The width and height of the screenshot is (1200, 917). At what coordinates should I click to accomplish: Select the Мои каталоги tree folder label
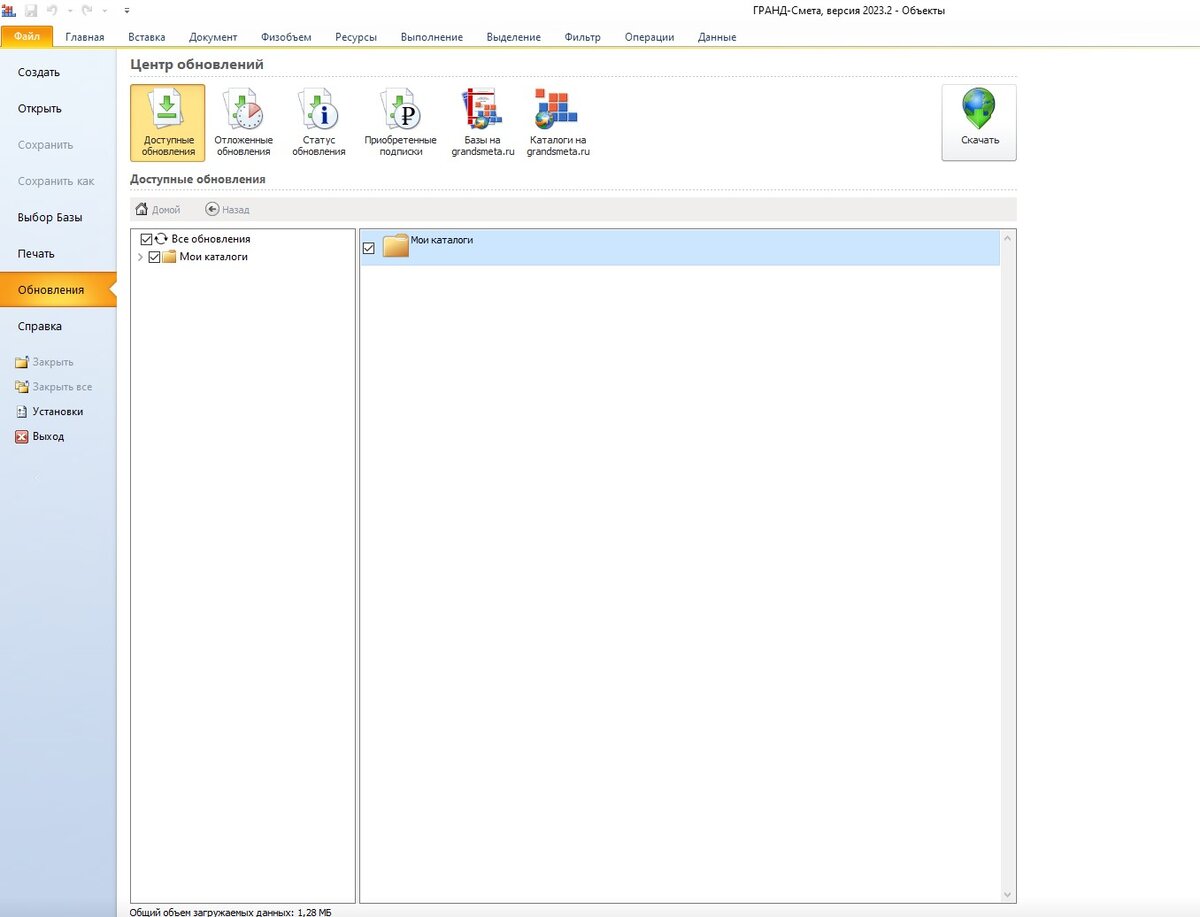[x=213, y=257]
